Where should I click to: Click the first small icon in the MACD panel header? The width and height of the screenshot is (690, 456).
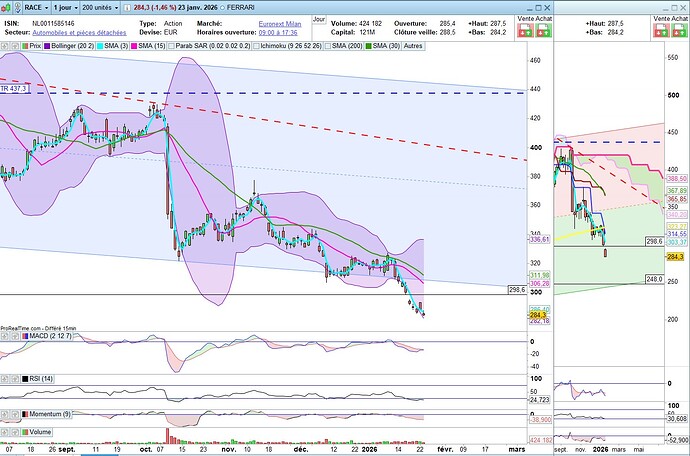point(4,336)
